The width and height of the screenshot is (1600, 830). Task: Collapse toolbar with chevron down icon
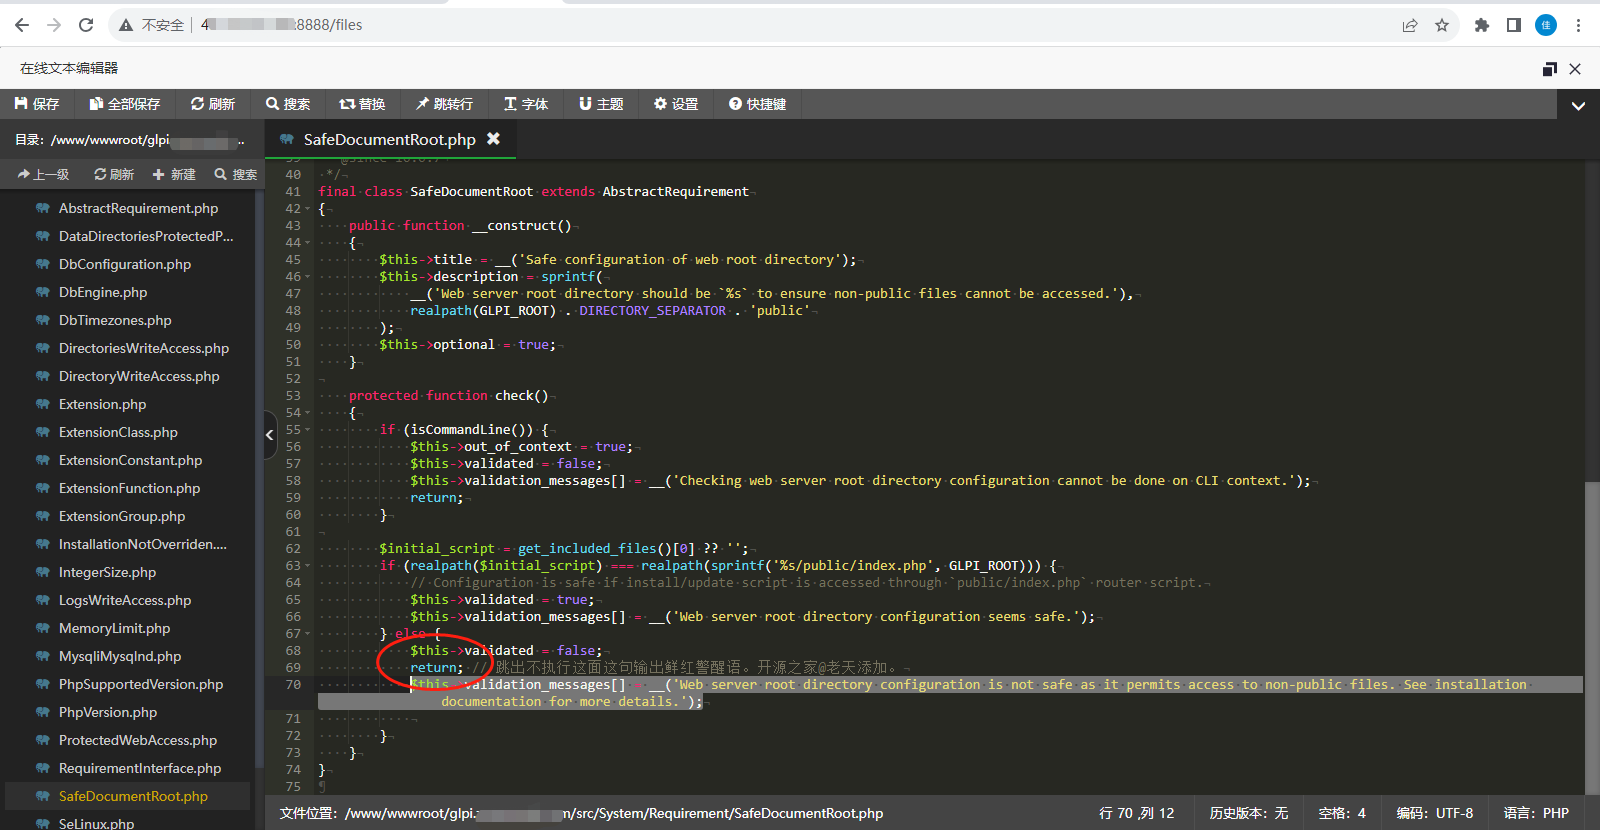1578,105
